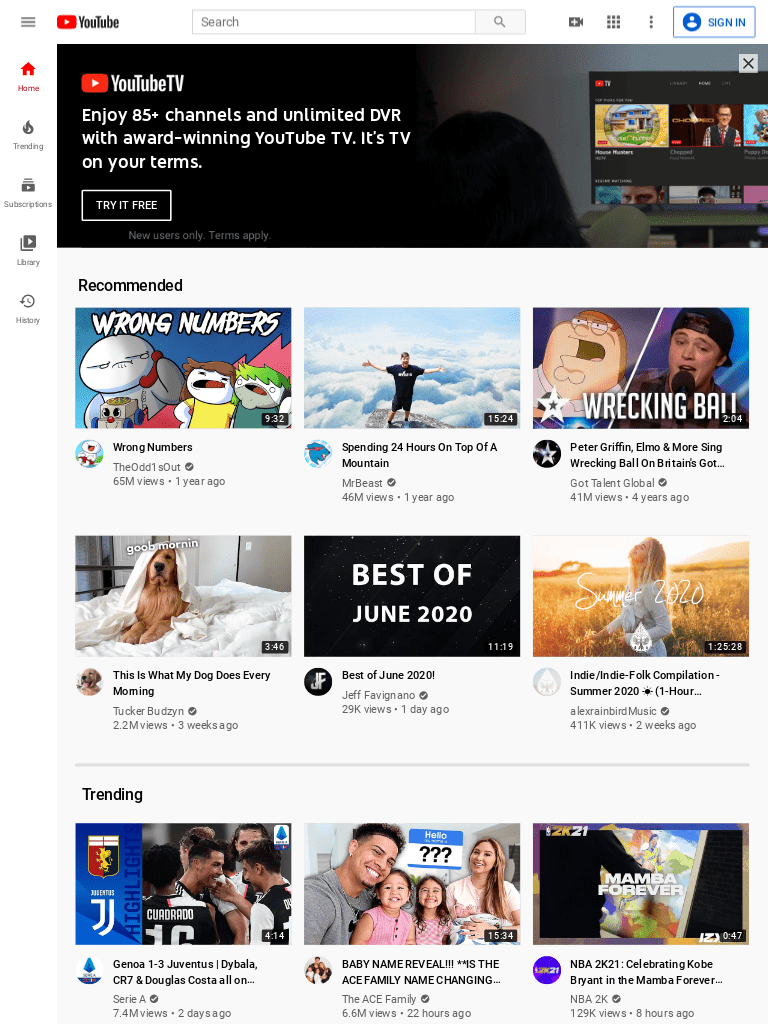Open The ACE Family channel name link
768x1024 pixels.
(x=379, y=999)
